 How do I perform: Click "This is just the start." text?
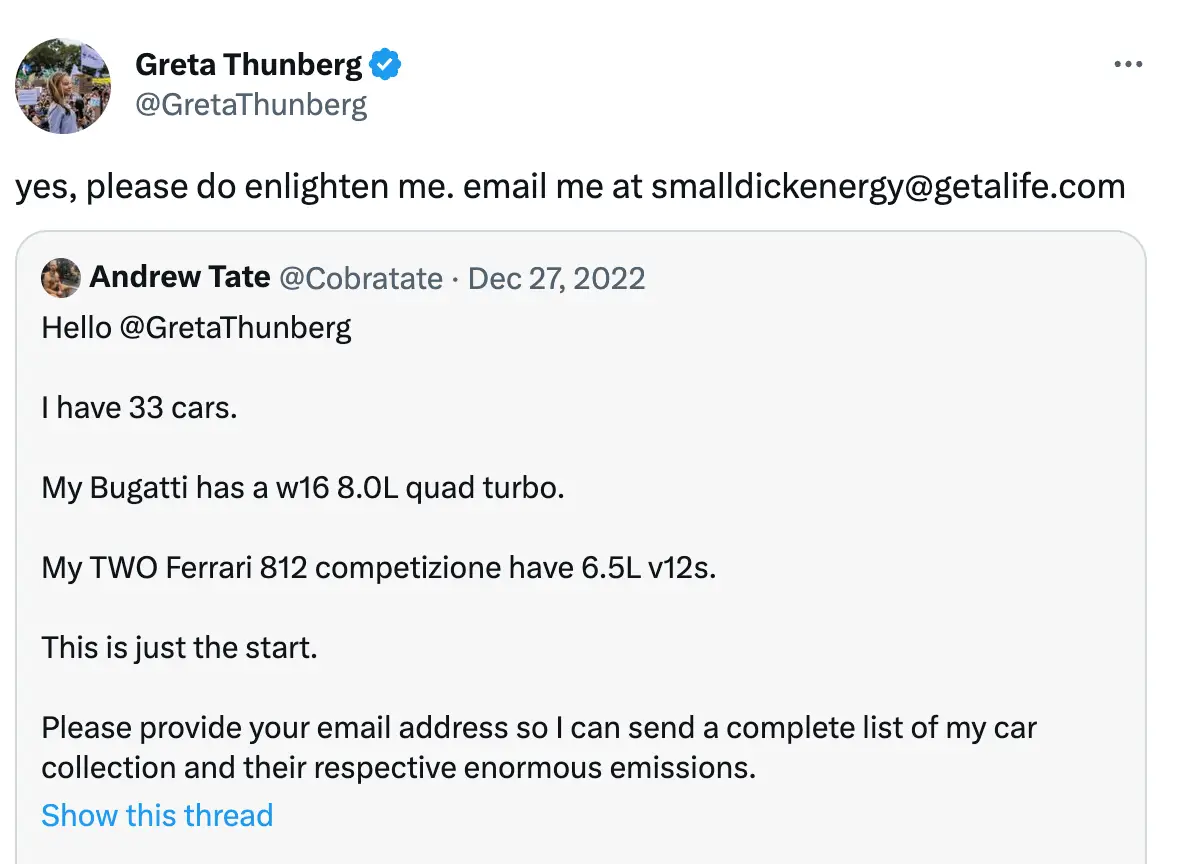[x=179, y=648]
